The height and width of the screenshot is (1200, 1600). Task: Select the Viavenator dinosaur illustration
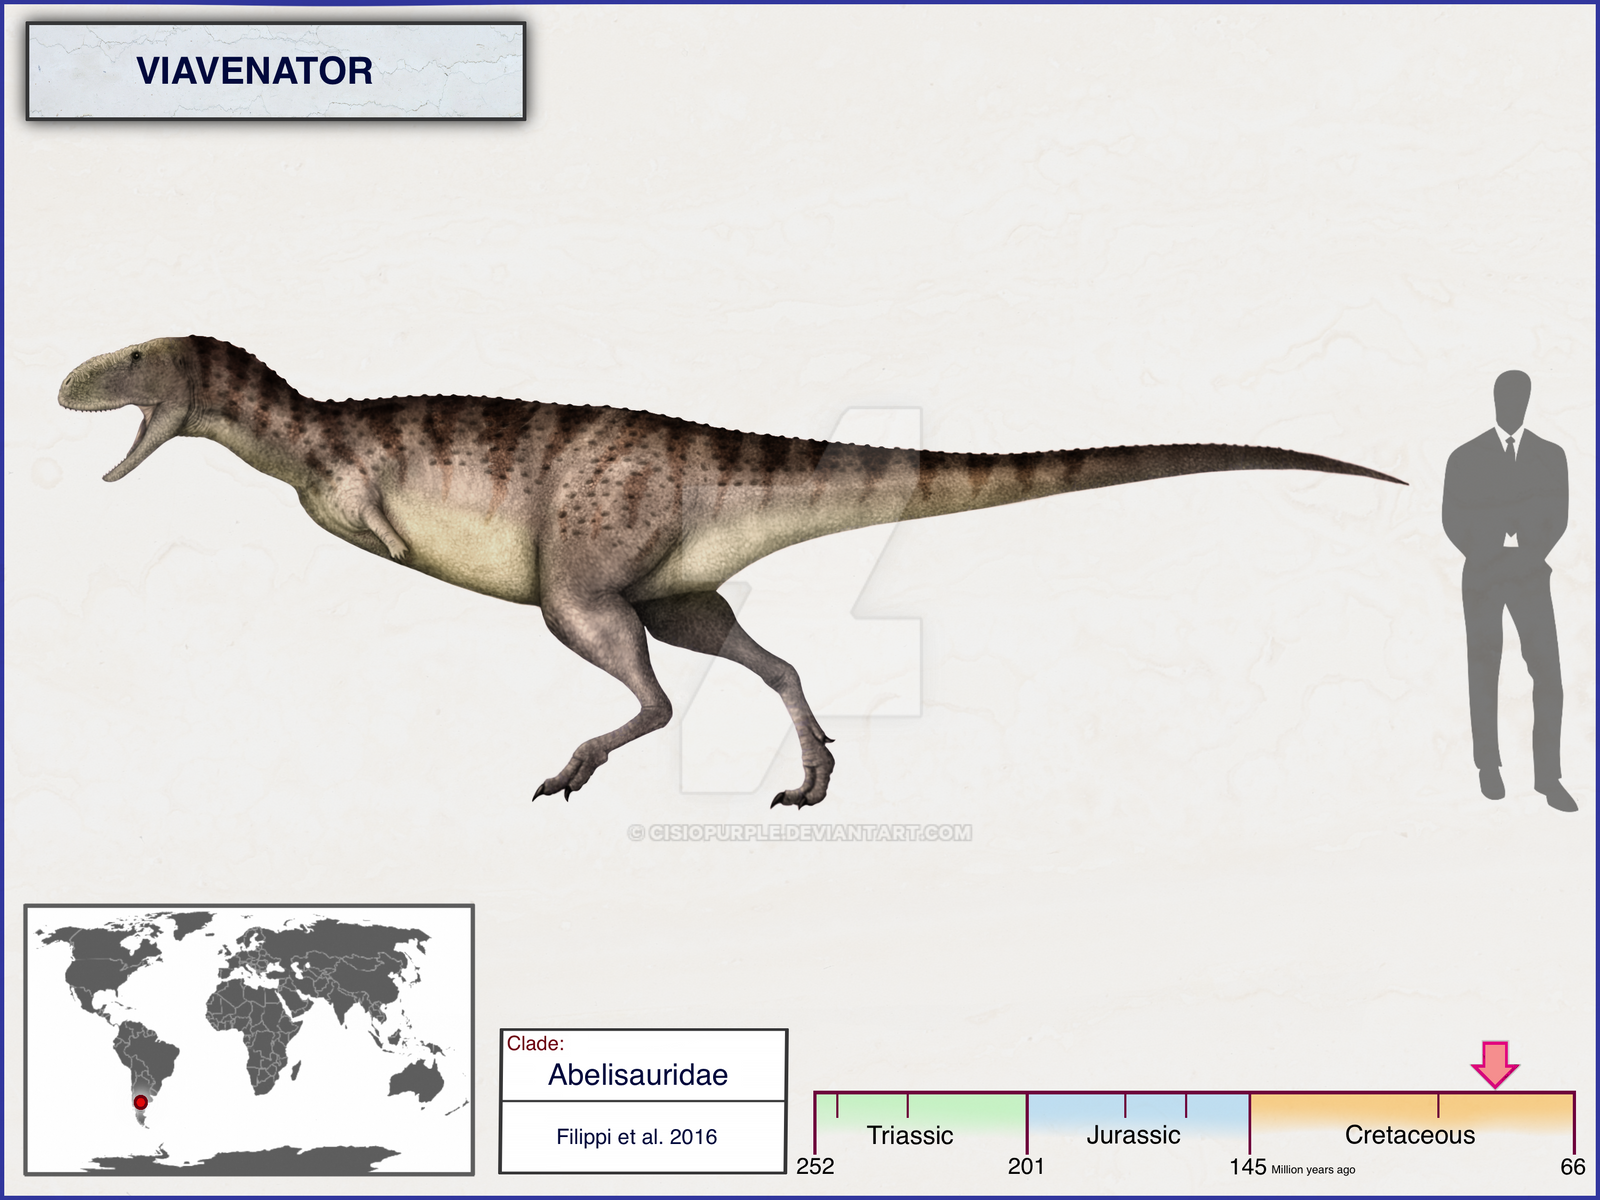click(733, 571)
